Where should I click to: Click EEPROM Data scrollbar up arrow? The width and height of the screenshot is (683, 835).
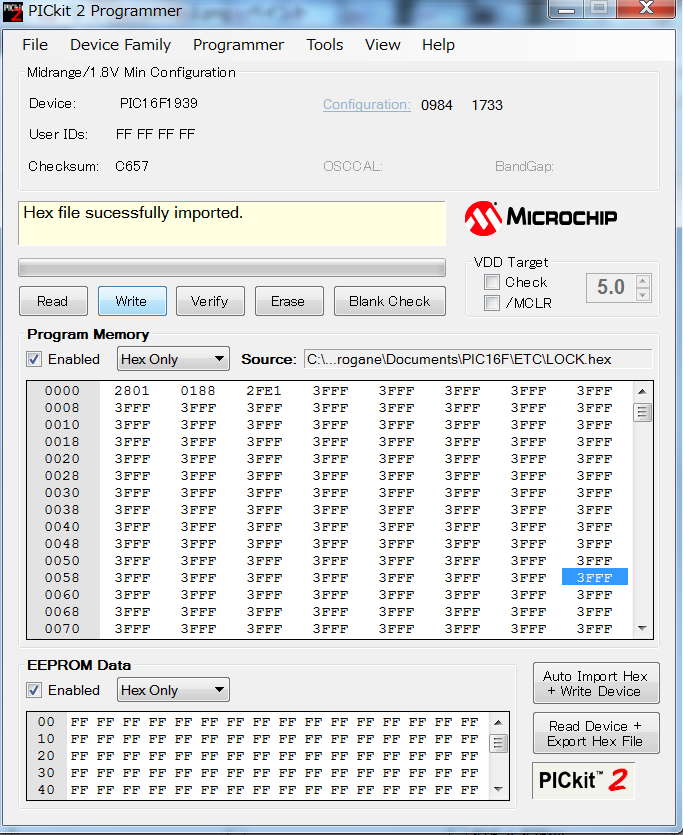[498, 723]
